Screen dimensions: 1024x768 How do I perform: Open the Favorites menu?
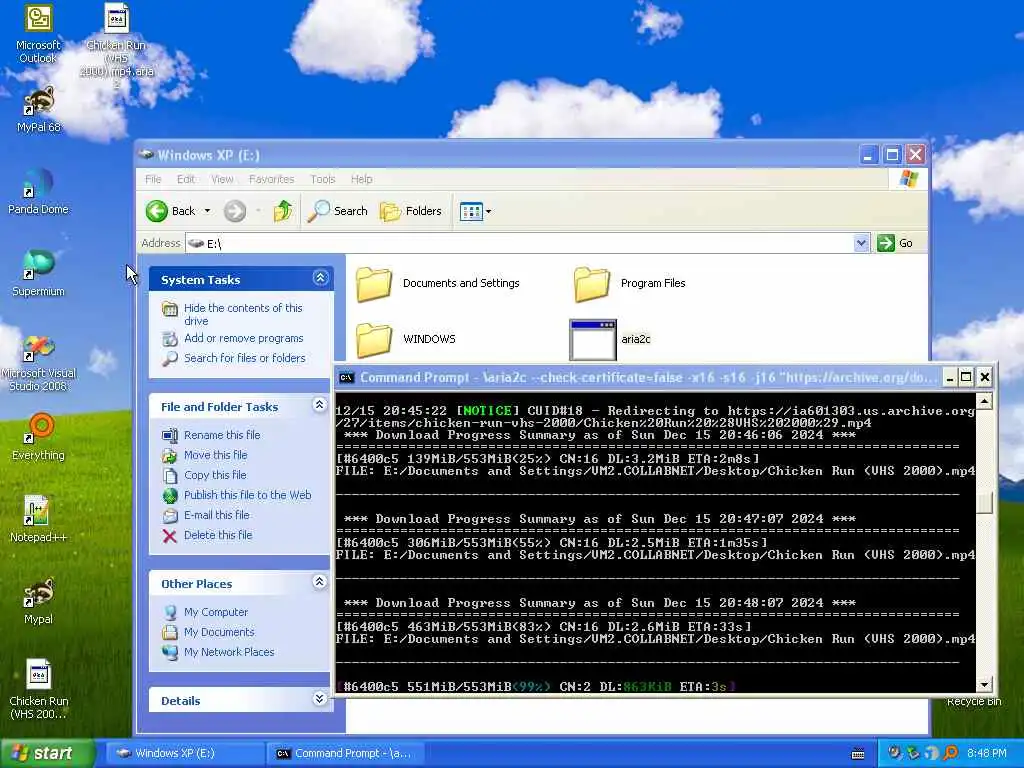tap(271, 179)
